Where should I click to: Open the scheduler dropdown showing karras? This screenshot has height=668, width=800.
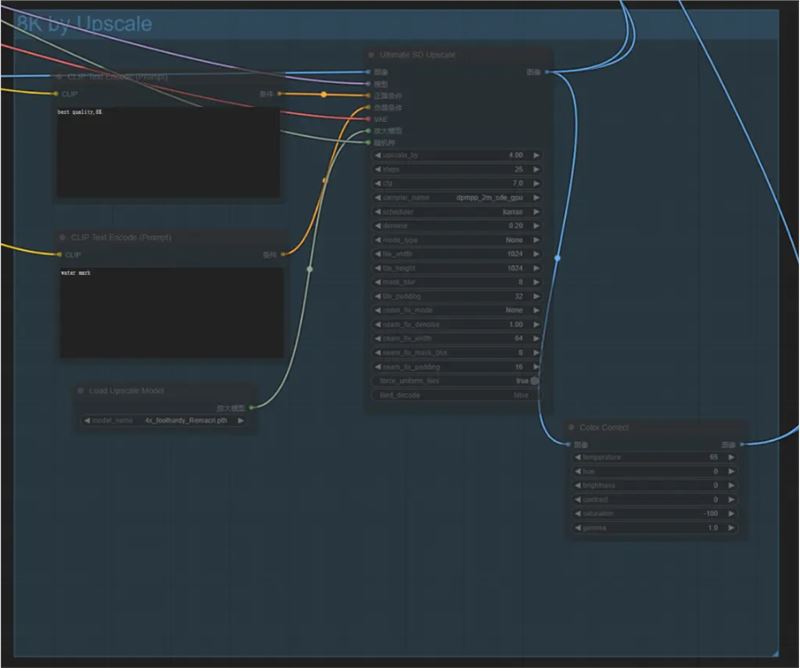tap(456, 212)
